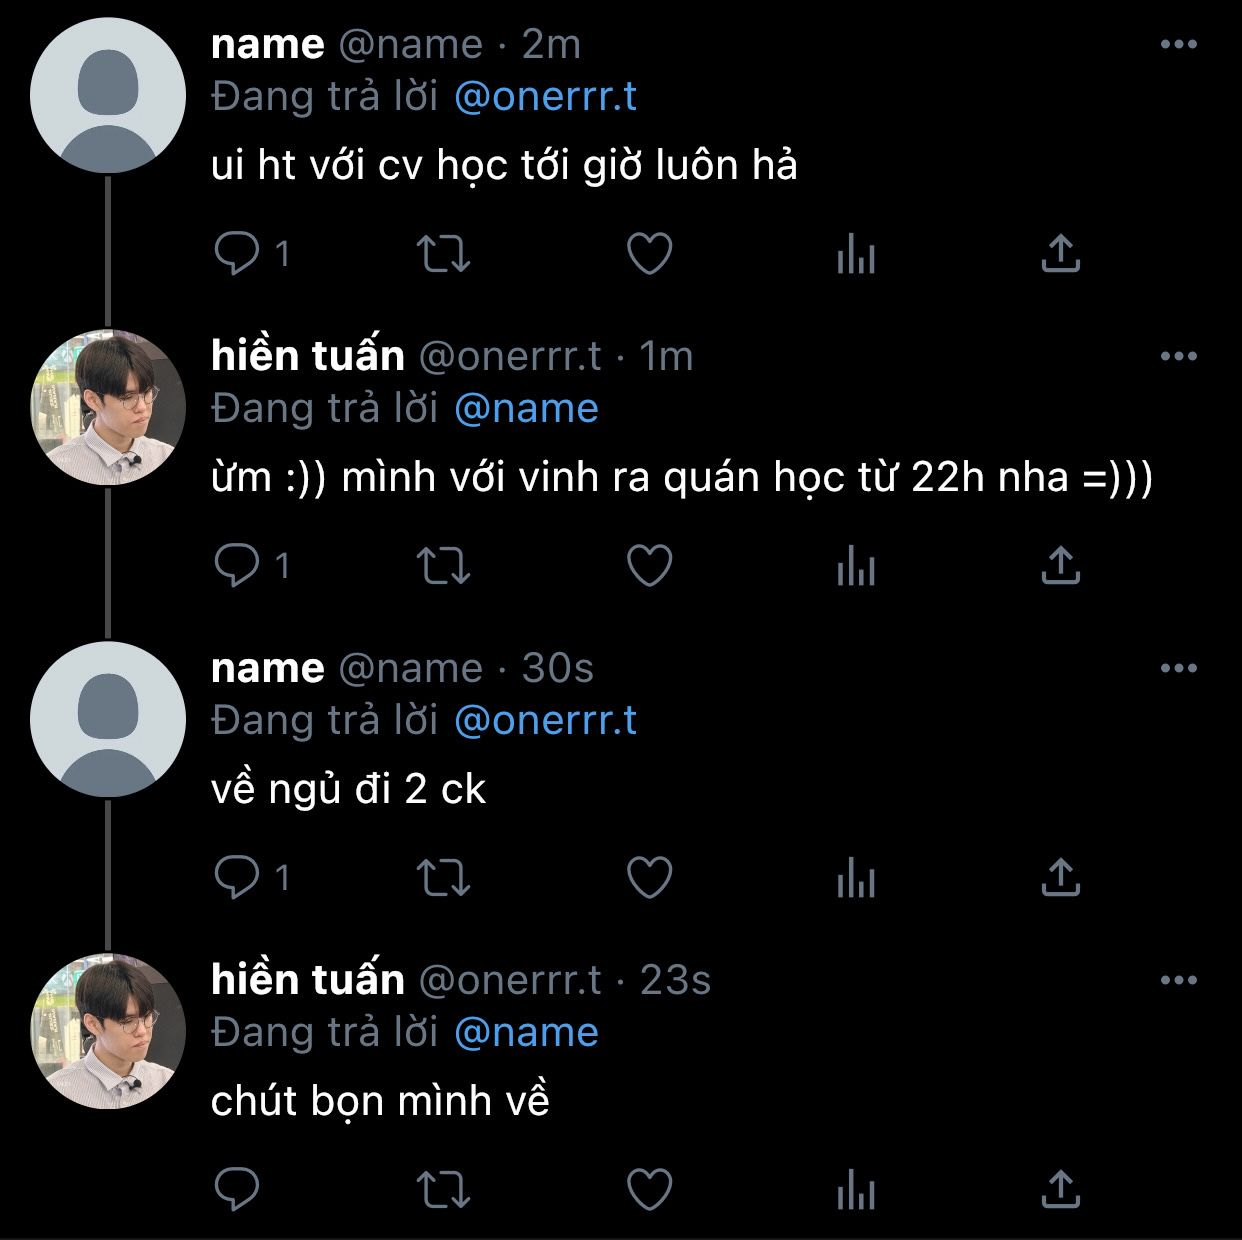
Task: Open hiền tuấn's display name on 1m tweet
Action: click(x=308, y=356)
